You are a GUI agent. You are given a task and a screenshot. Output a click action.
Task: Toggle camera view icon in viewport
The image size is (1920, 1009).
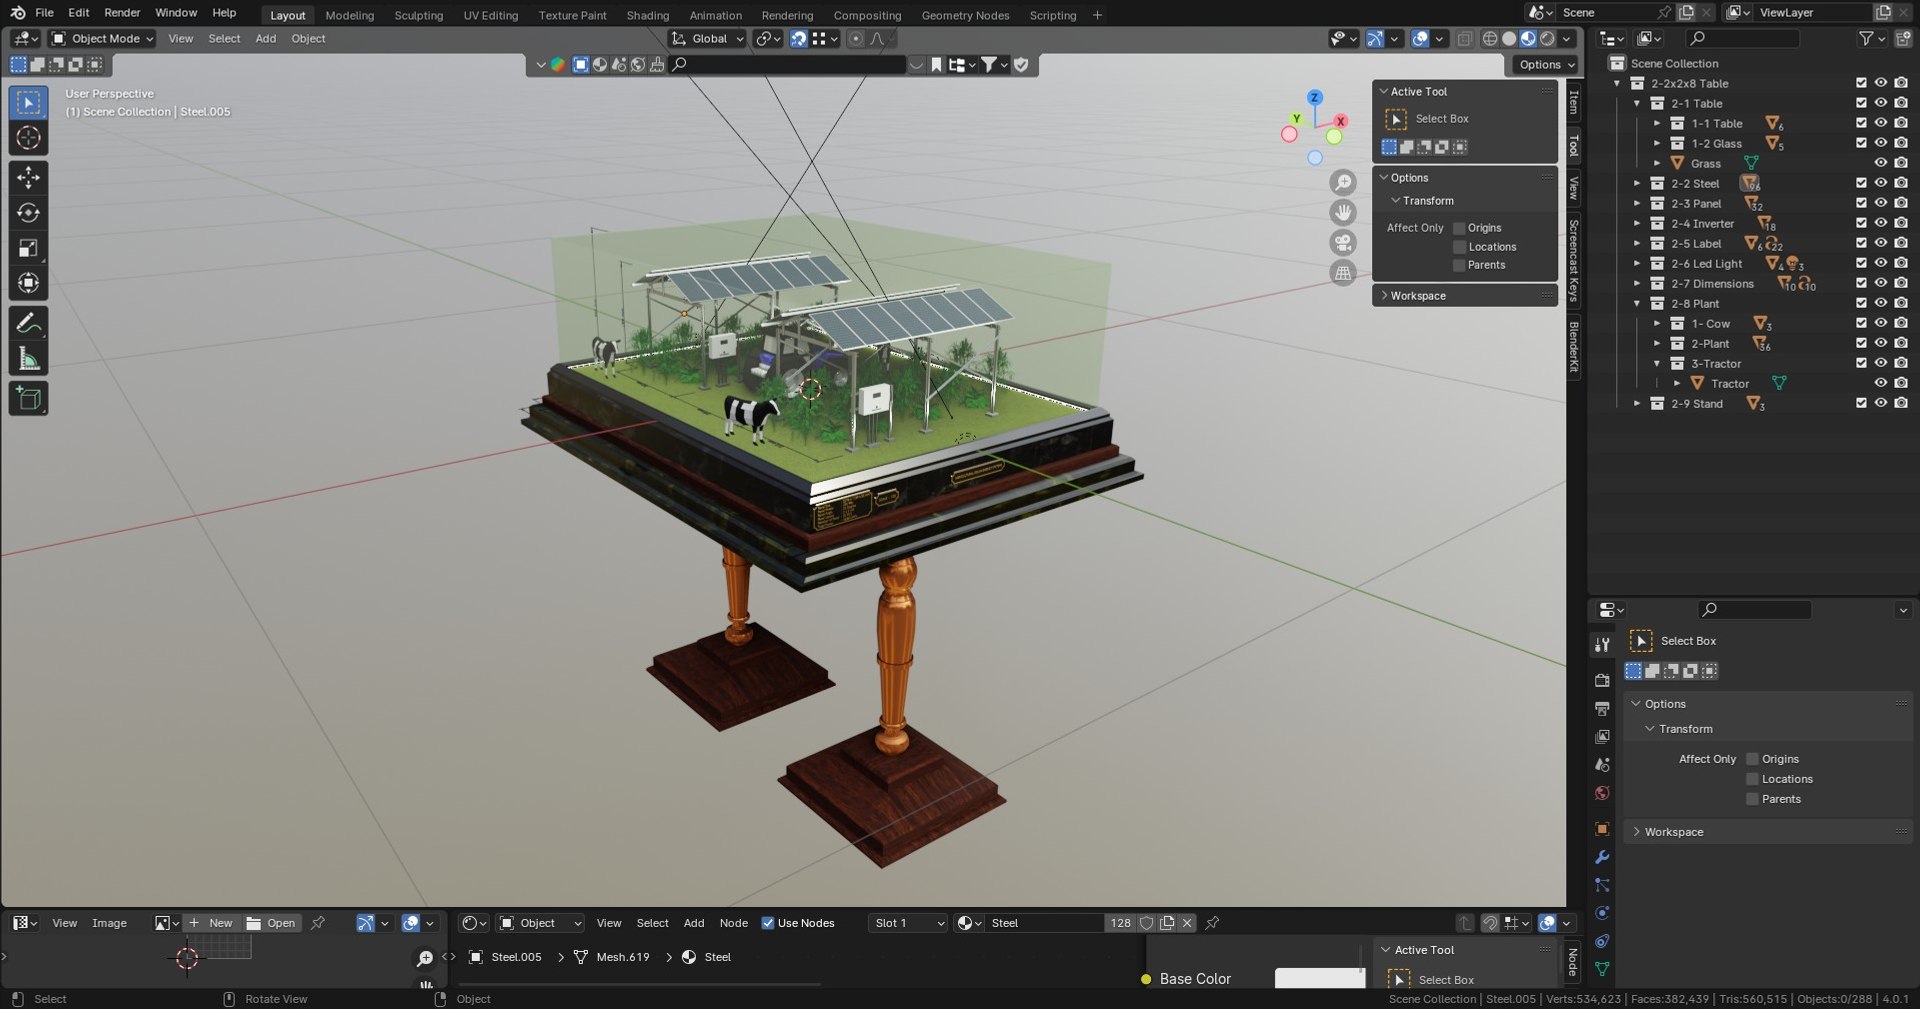(1343, 242)
